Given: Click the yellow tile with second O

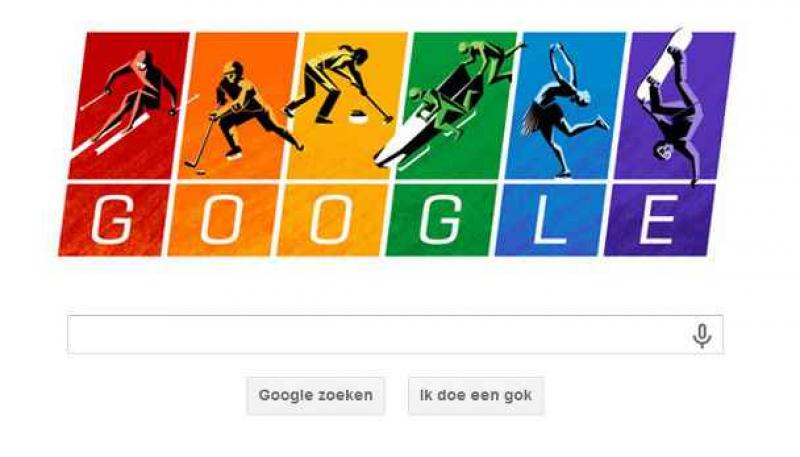Looking at the screenshot, I should click(332, 220).
